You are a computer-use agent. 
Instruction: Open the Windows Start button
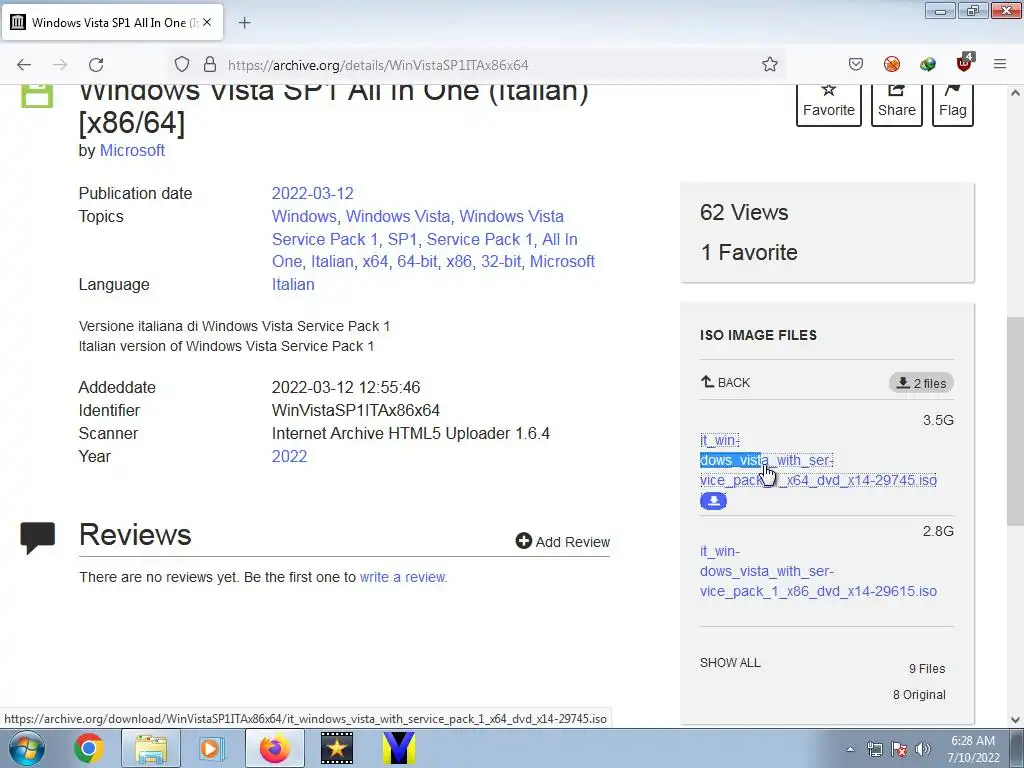(x=25, y=748)
